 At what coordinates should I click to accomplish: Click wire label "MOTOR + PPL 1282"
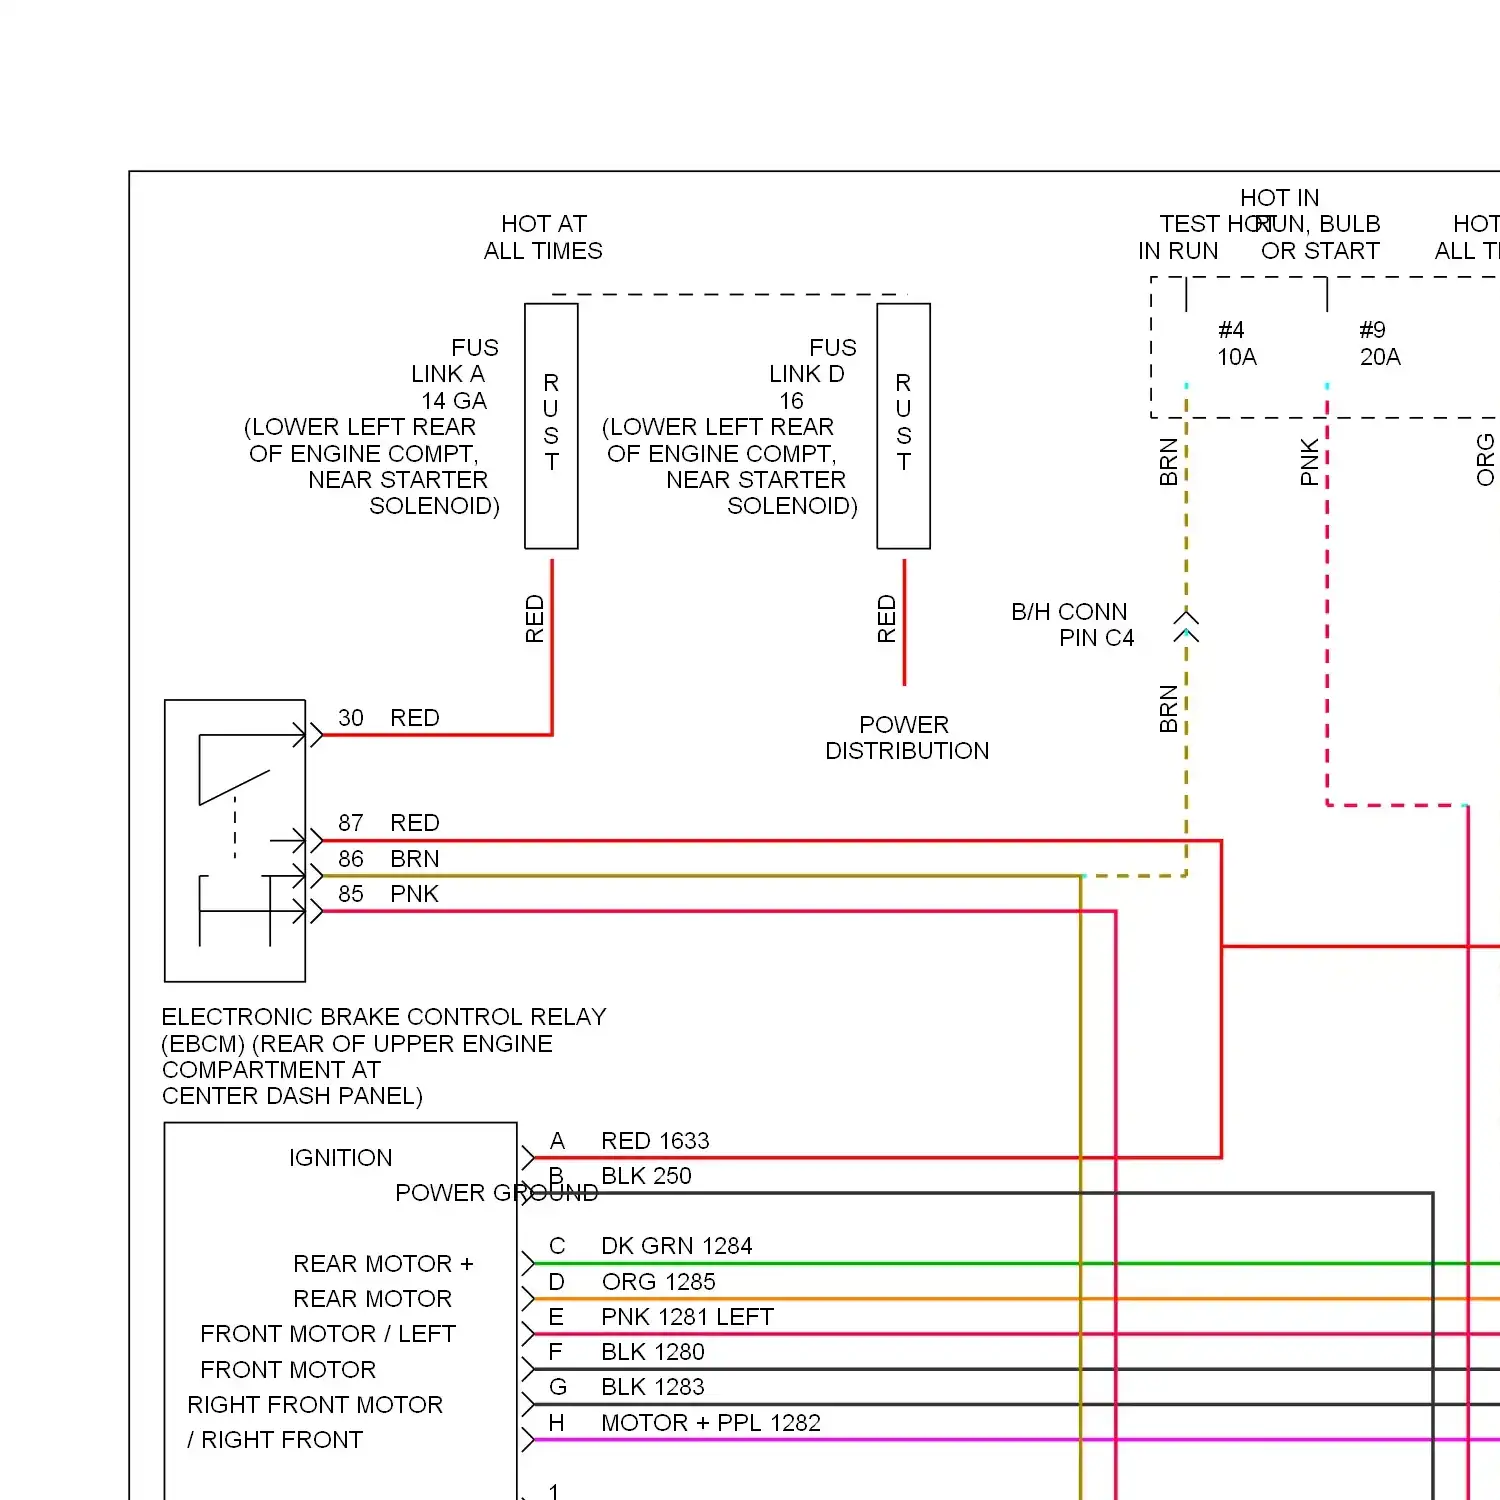click(x=711, y=1423)
